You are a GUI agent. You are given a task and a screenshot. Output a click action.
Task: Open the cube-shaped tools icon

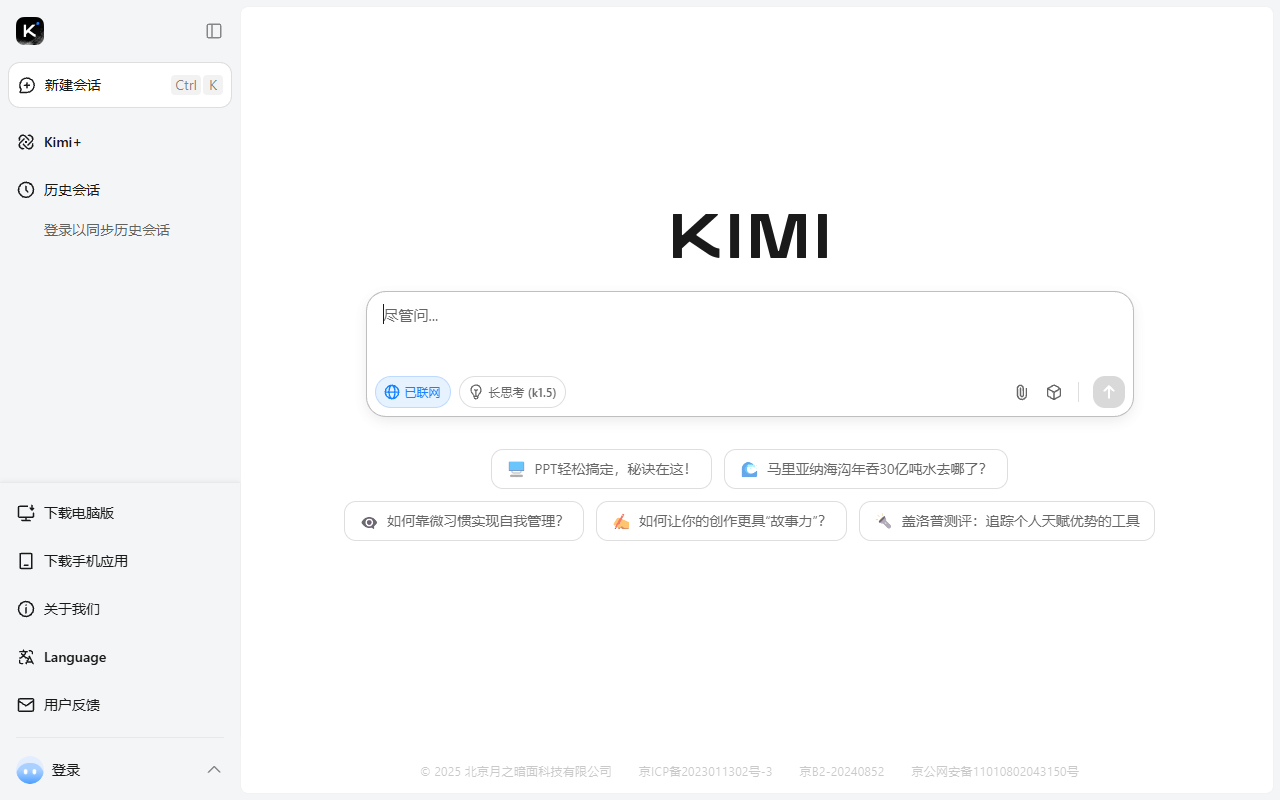[1054, 392]
